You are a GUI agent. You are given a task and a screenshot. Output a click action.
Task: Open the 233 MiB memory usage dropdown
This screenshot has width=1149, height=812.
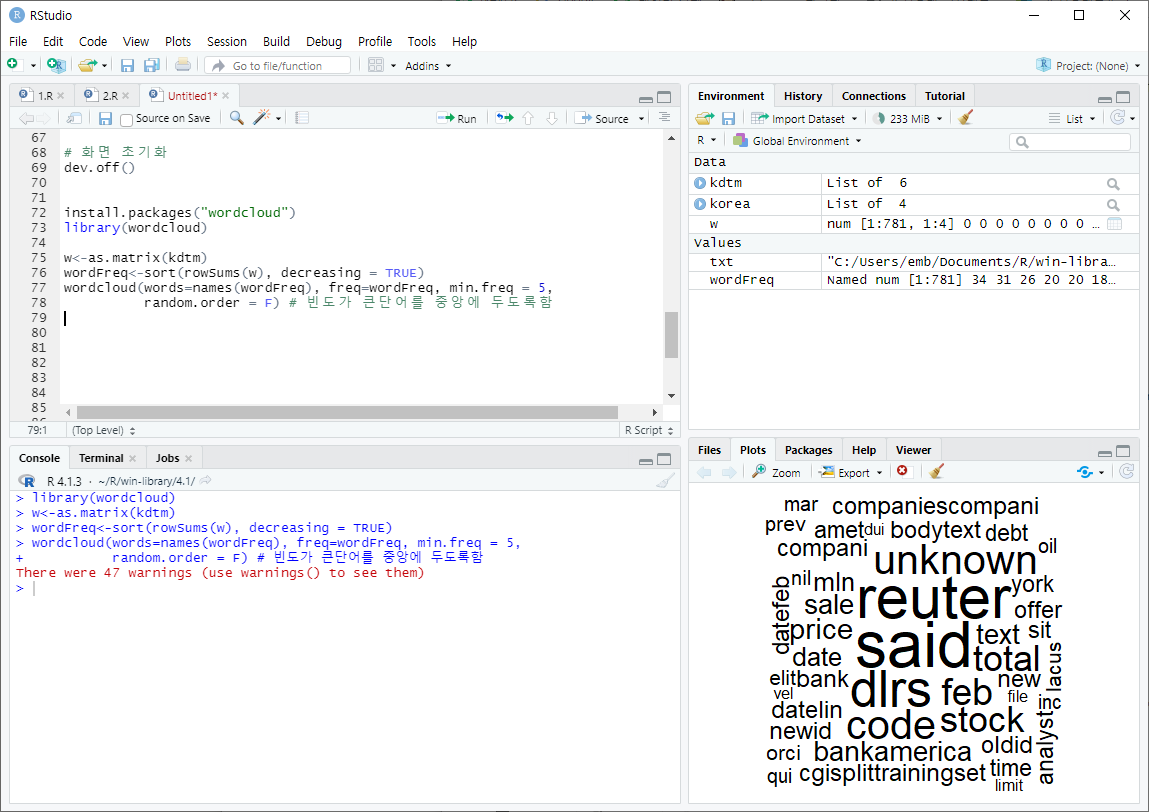908,119
